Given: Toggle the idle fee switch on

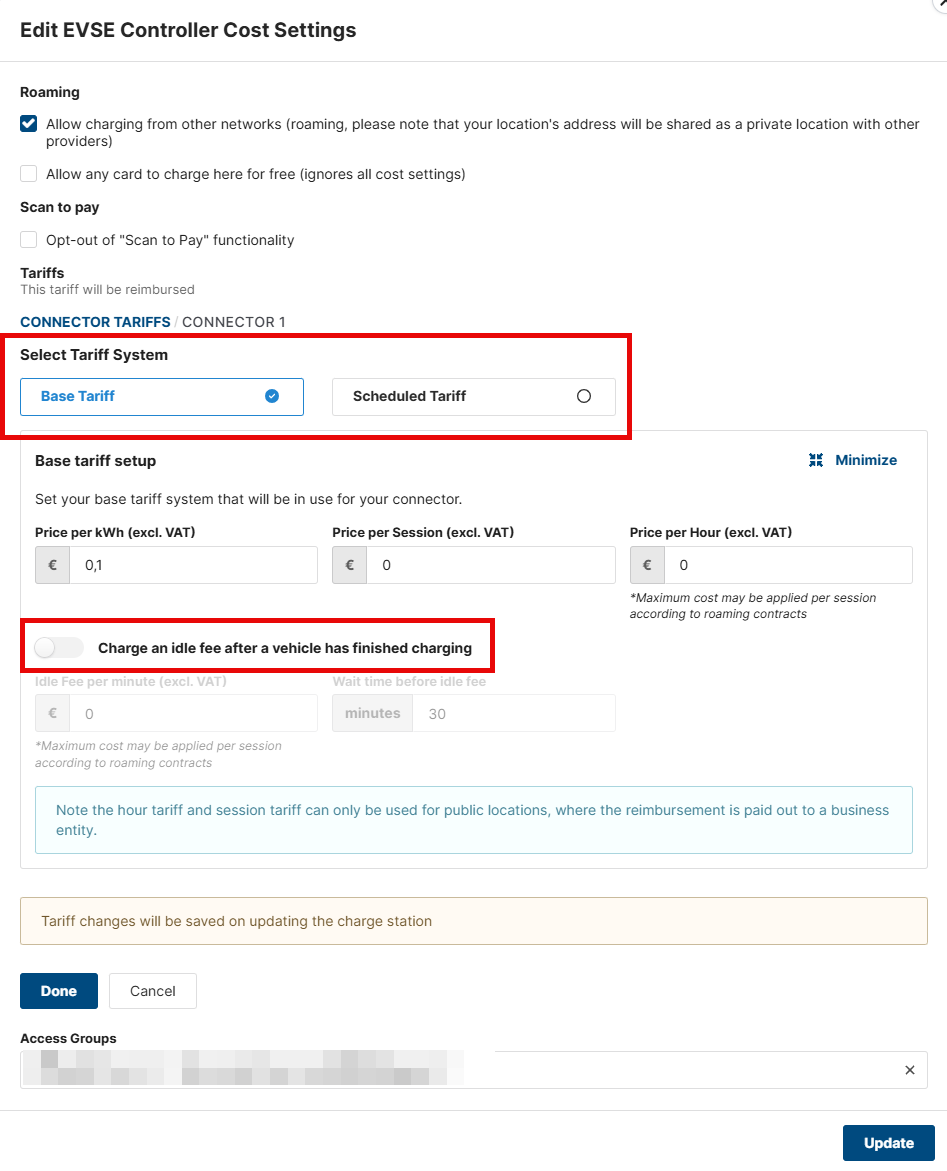Looking at the screenshot, I should click(59, 648).
